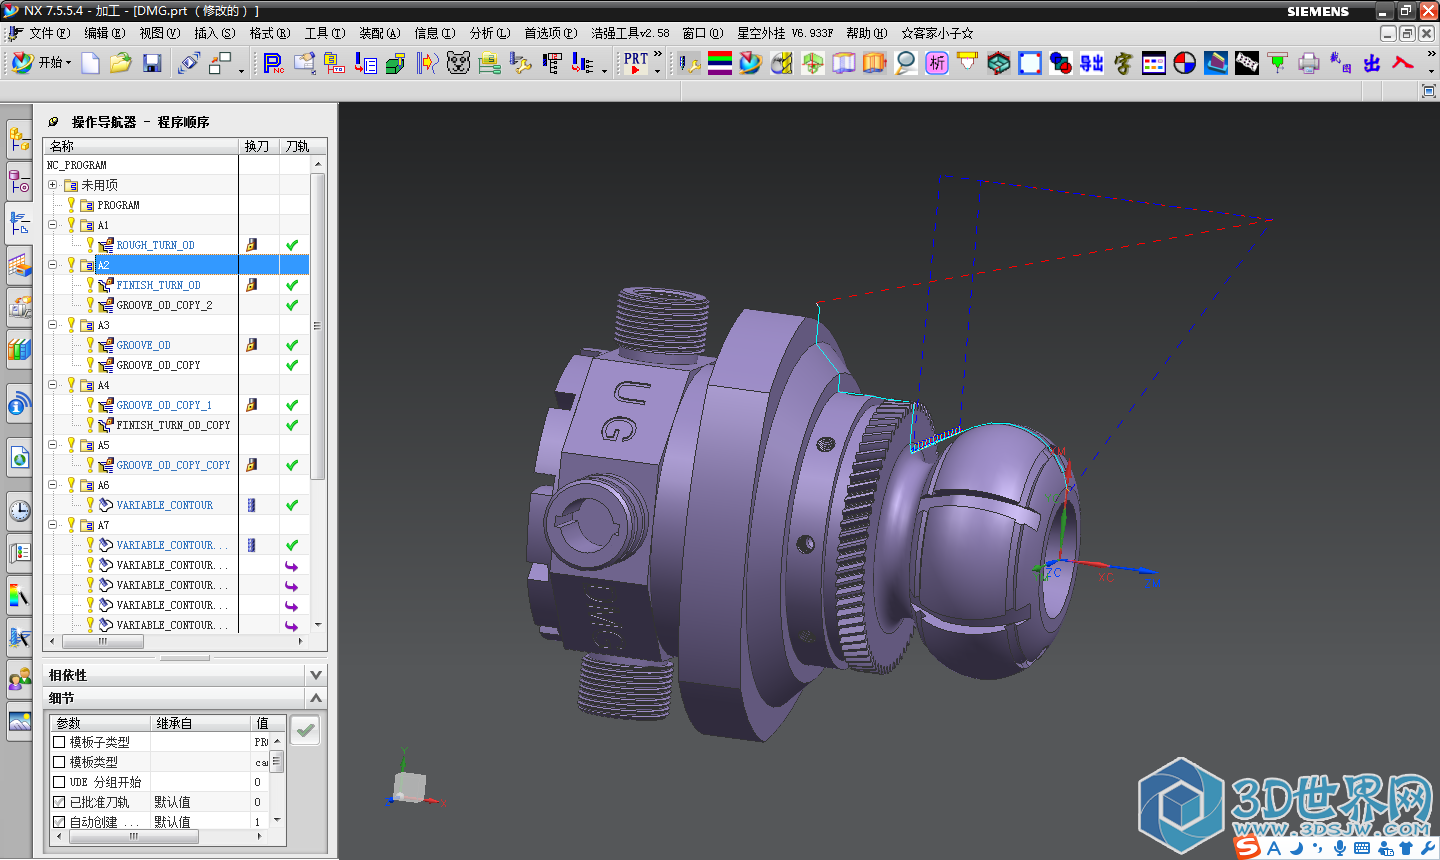Click the Sogou S input method icon
Viewport: 1440px width, 860px height.
[1248, 848]
